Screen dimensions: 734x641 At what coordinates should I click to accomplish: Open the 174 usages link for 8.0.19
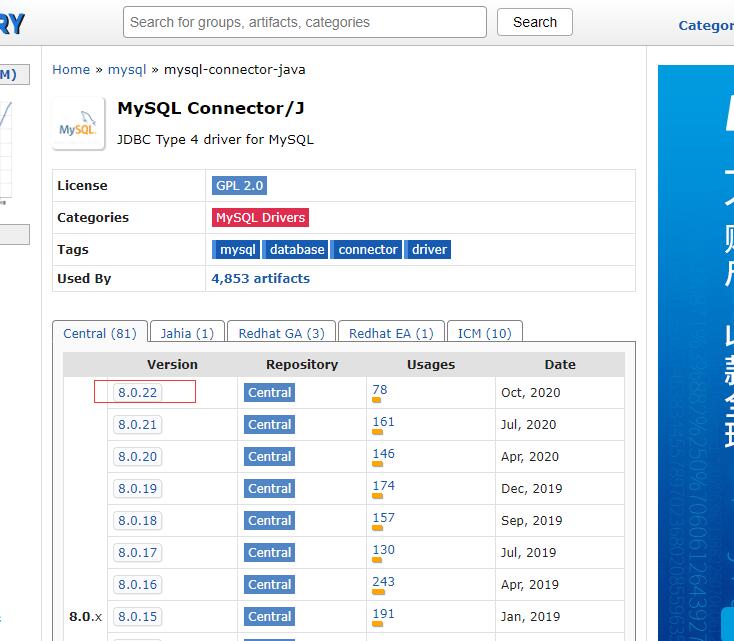(383, 485)
